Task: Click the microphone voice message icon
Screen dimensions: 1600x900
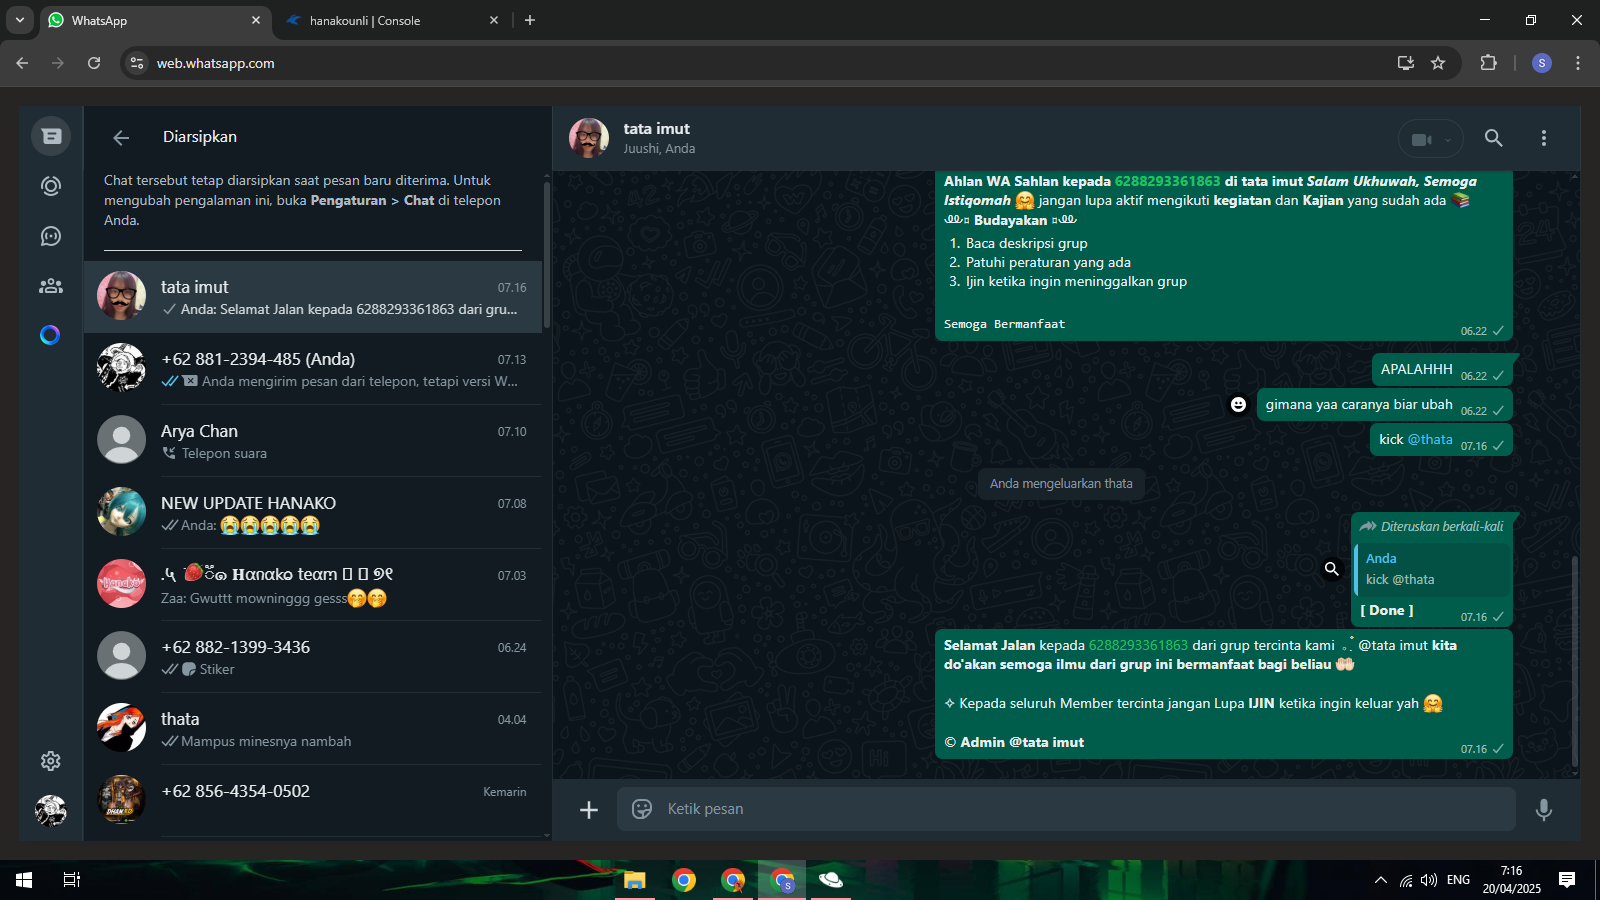Action: tap(1543, 809)
